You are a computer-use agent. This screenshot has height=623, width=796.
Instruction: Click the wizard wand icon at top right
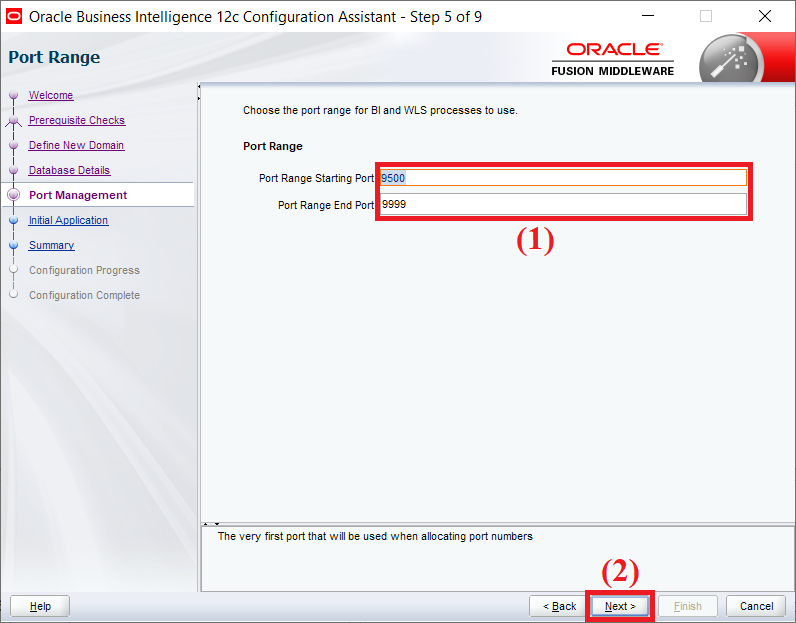tap(731, 60)
